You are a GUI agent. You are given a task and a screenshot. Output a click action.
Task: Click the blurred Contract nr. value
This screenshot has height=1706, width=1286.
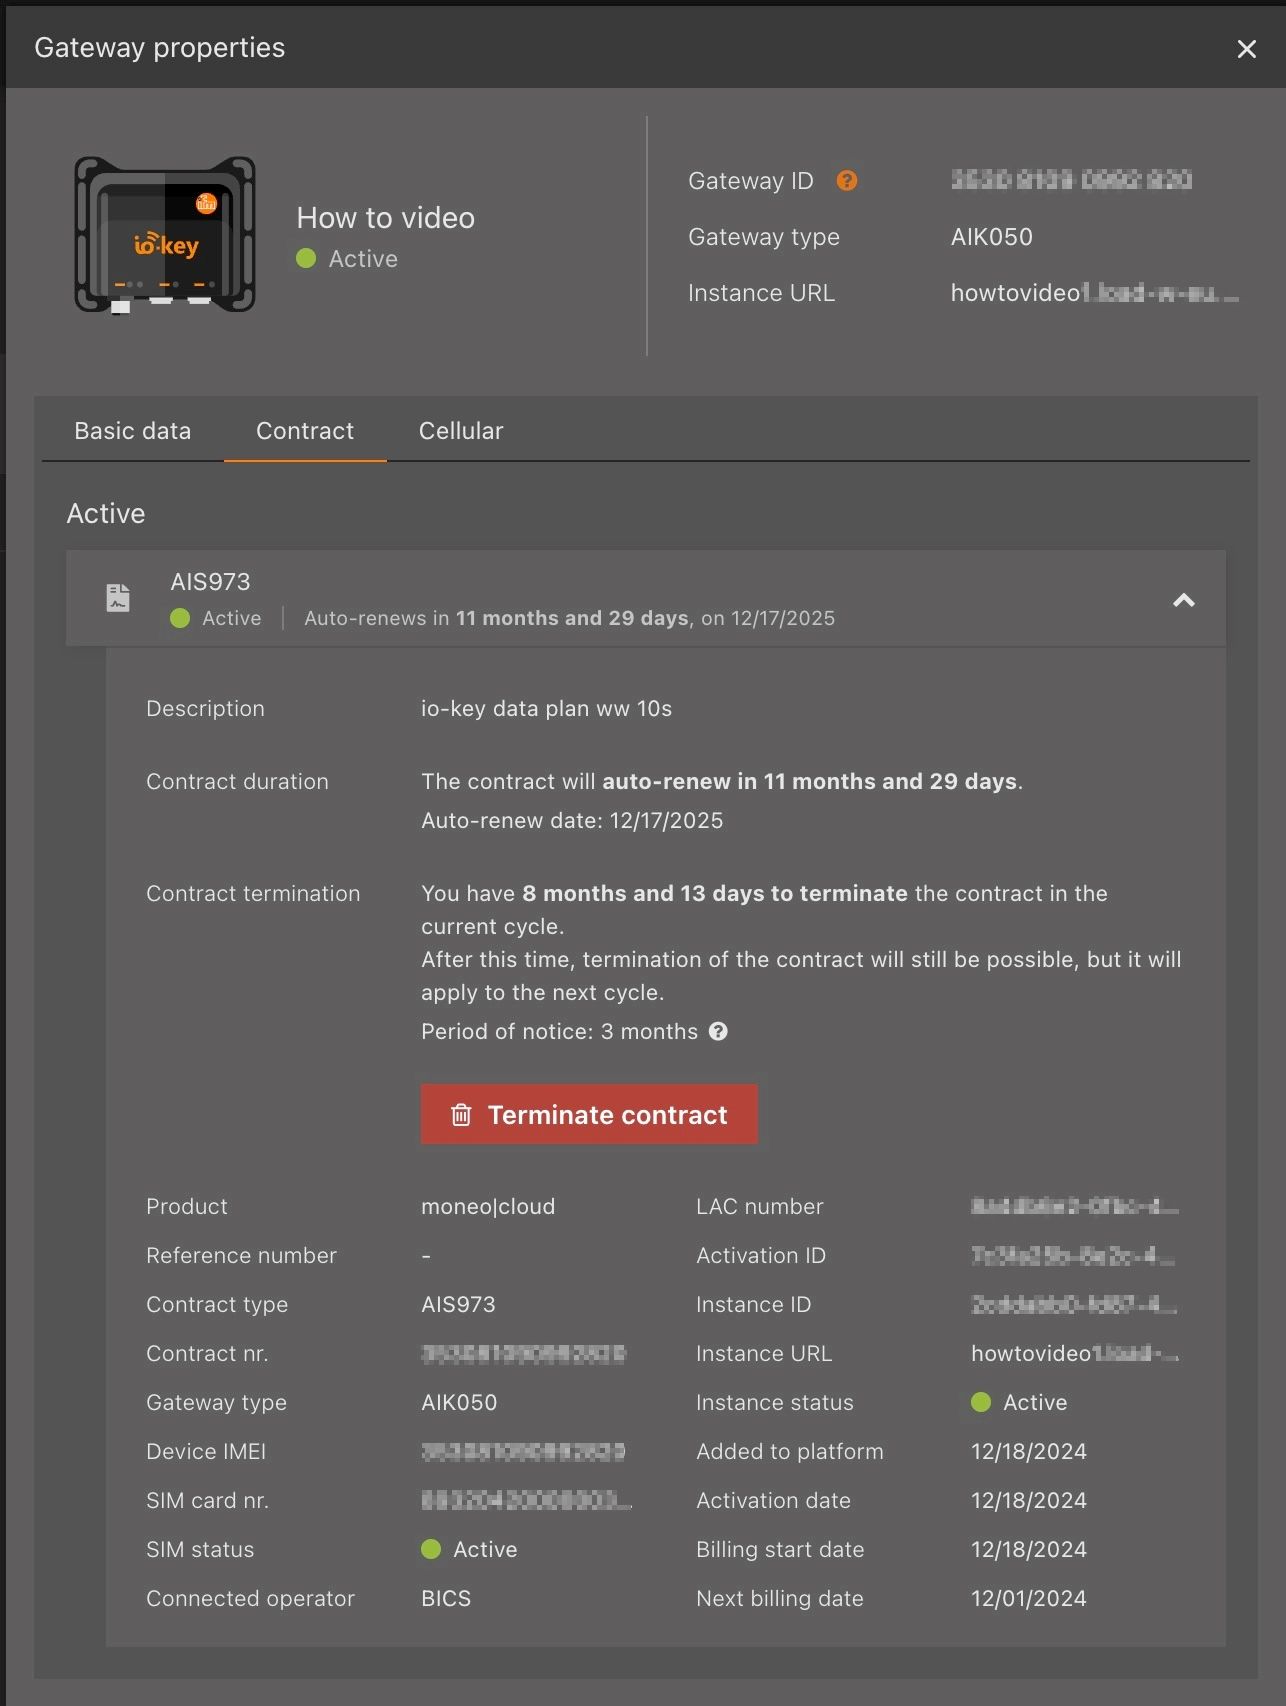[x=523, y=1353]
